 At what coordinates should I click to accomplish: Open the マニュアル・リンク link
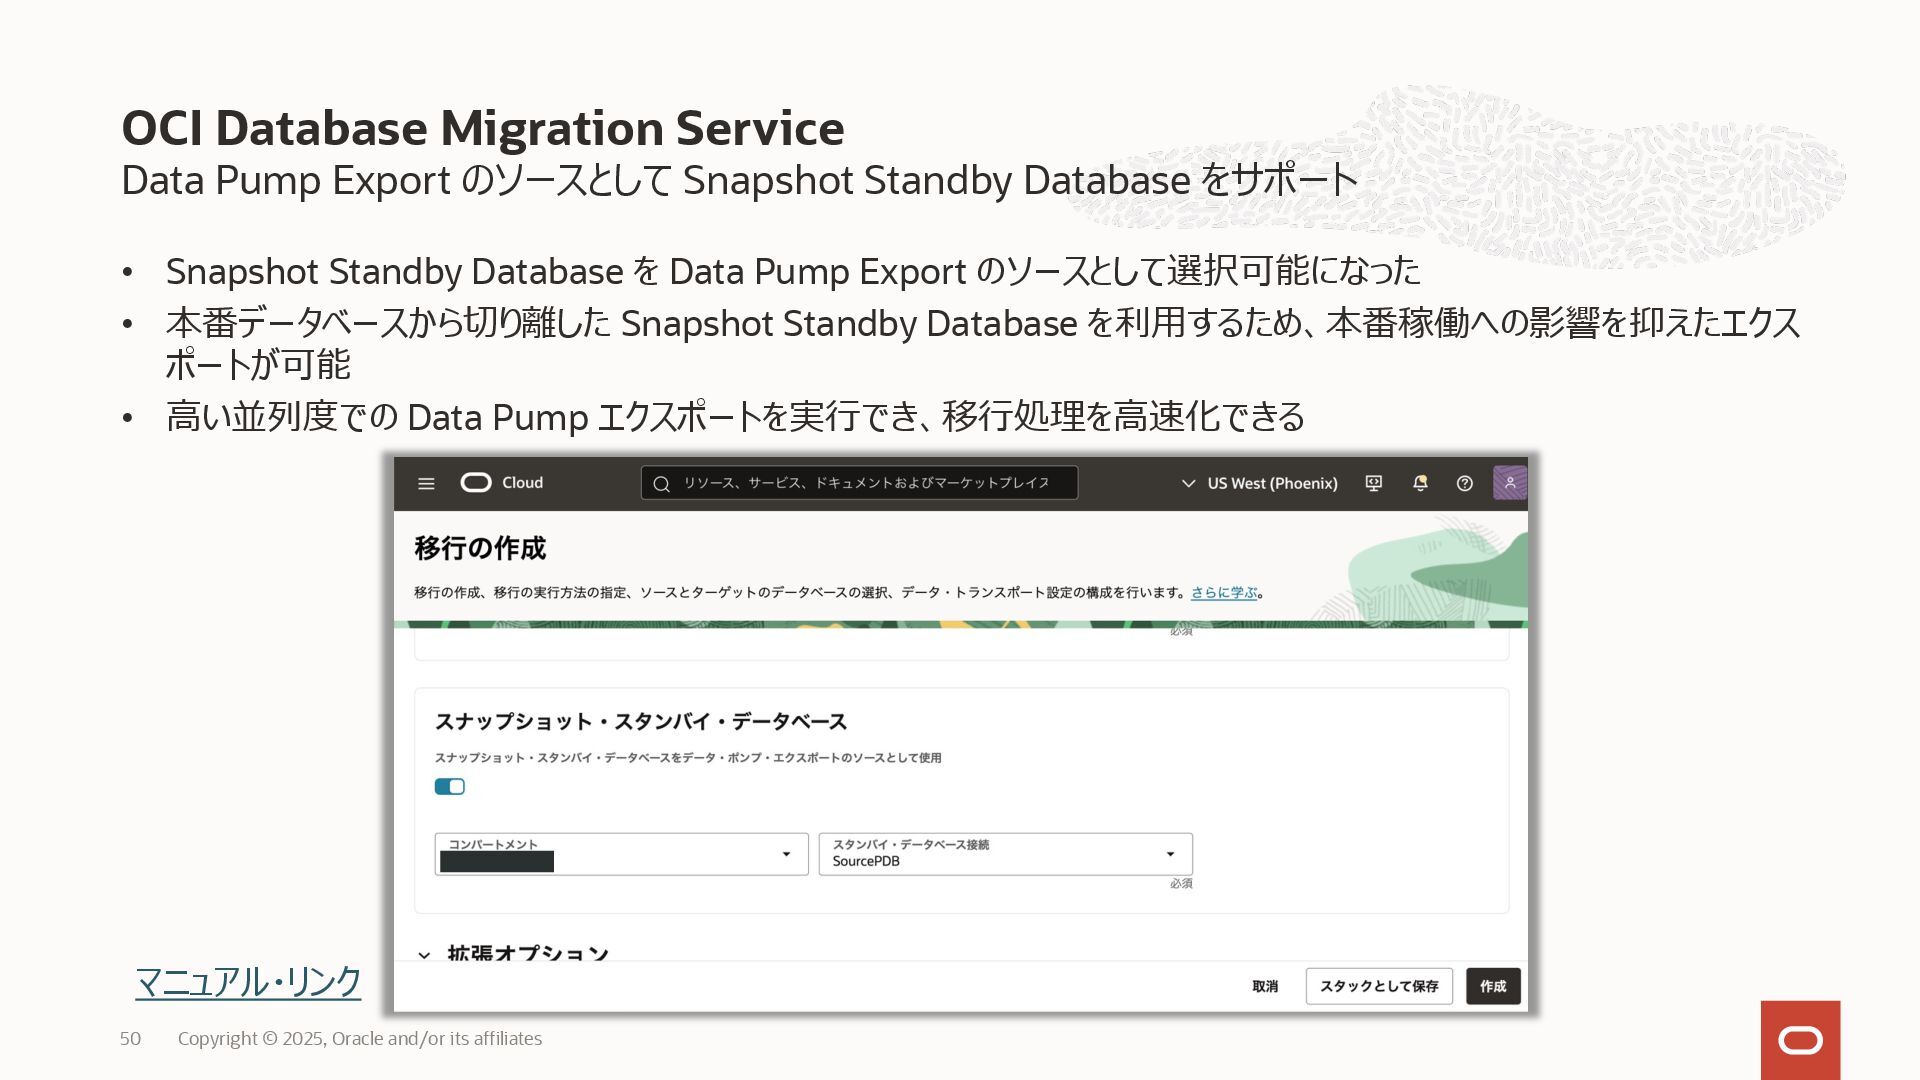(x=248, y=981)
